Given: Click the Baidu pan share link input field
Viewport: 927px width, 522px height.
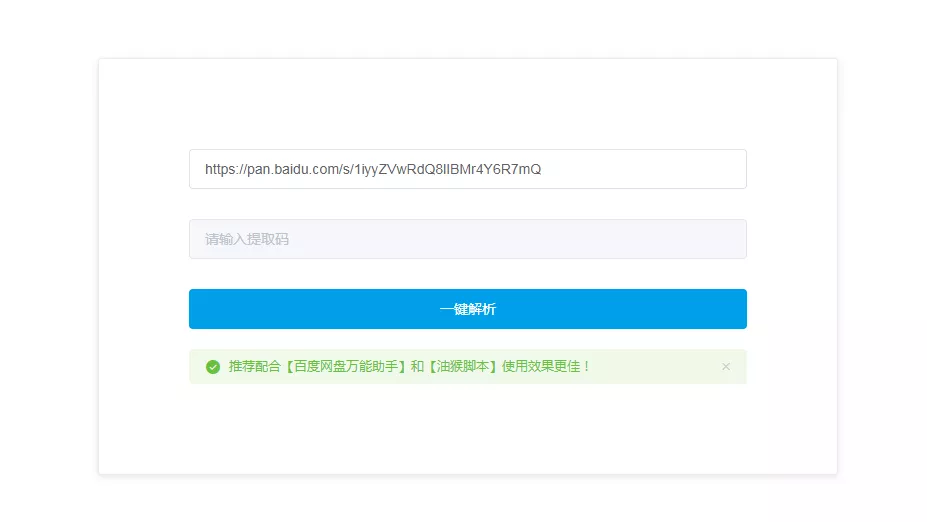Looking at the screenshot, I should pos(468,169).
